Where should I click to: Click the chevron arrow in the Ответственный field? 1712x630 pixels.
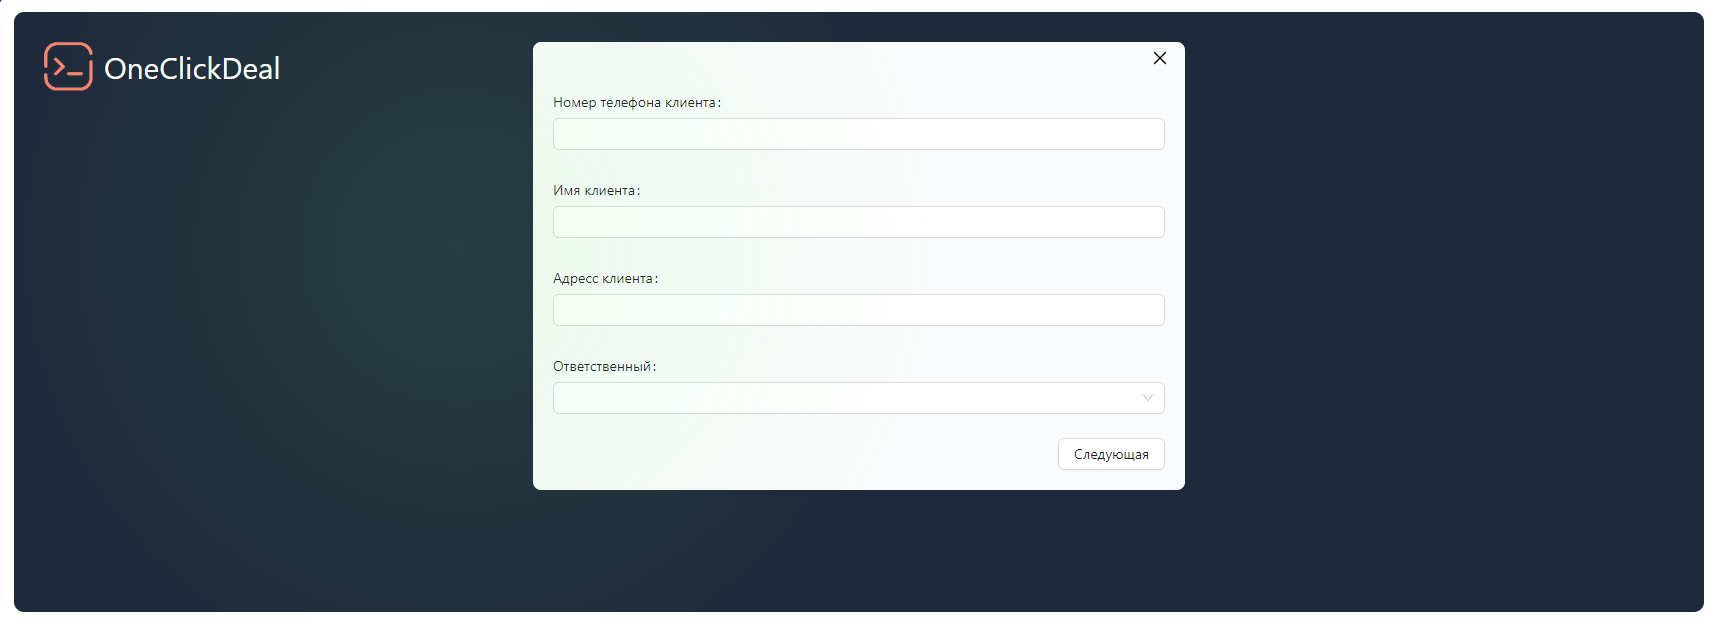(1147, 398)
